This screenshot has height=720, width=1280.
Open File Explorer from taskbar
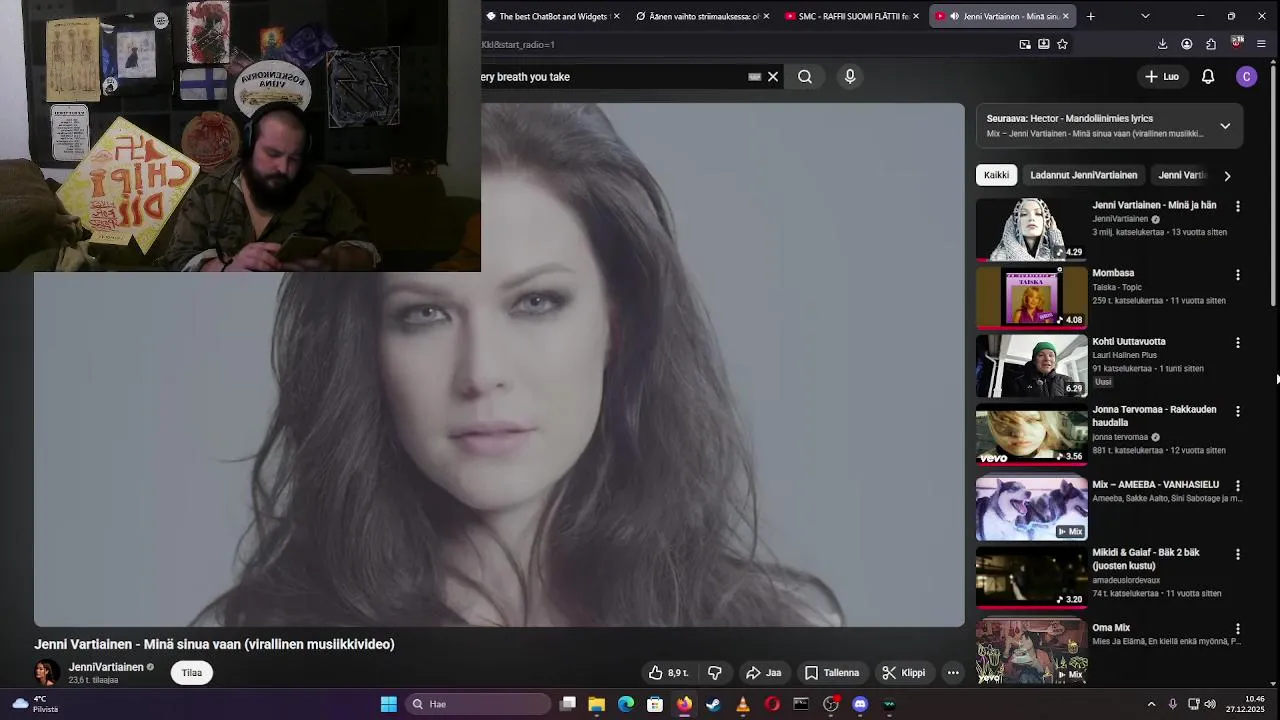coord(597,704)
